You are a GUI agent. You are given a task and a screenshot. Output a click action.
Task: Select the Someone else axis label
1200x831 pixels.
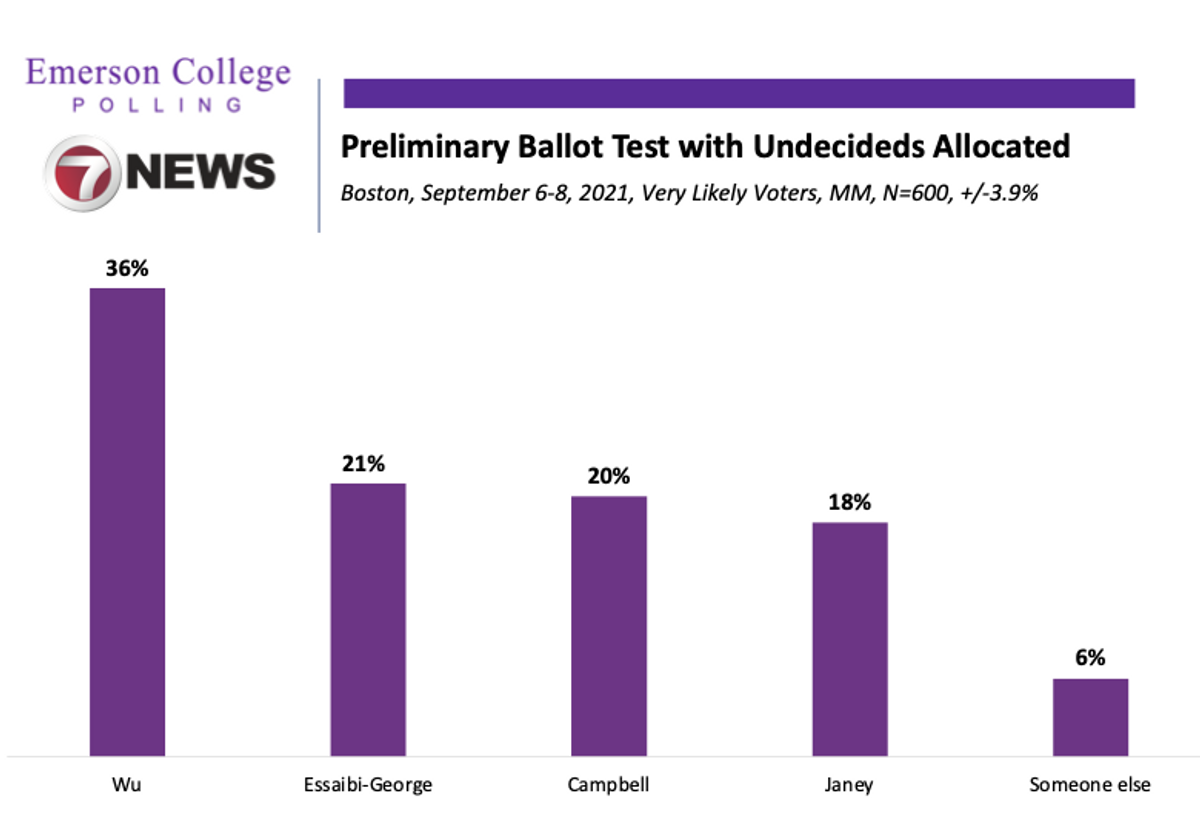tap(1090, 785)
